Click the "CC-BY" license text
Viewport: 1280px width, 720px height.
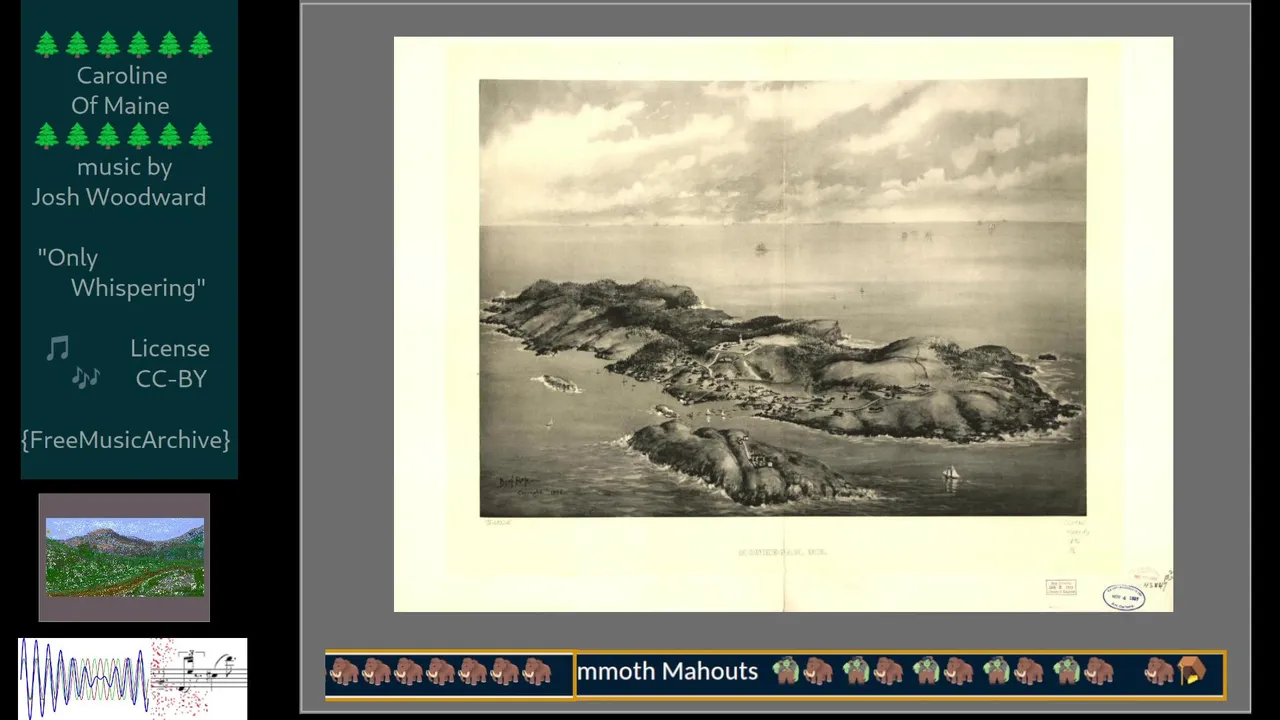click(x=171, y=379)
